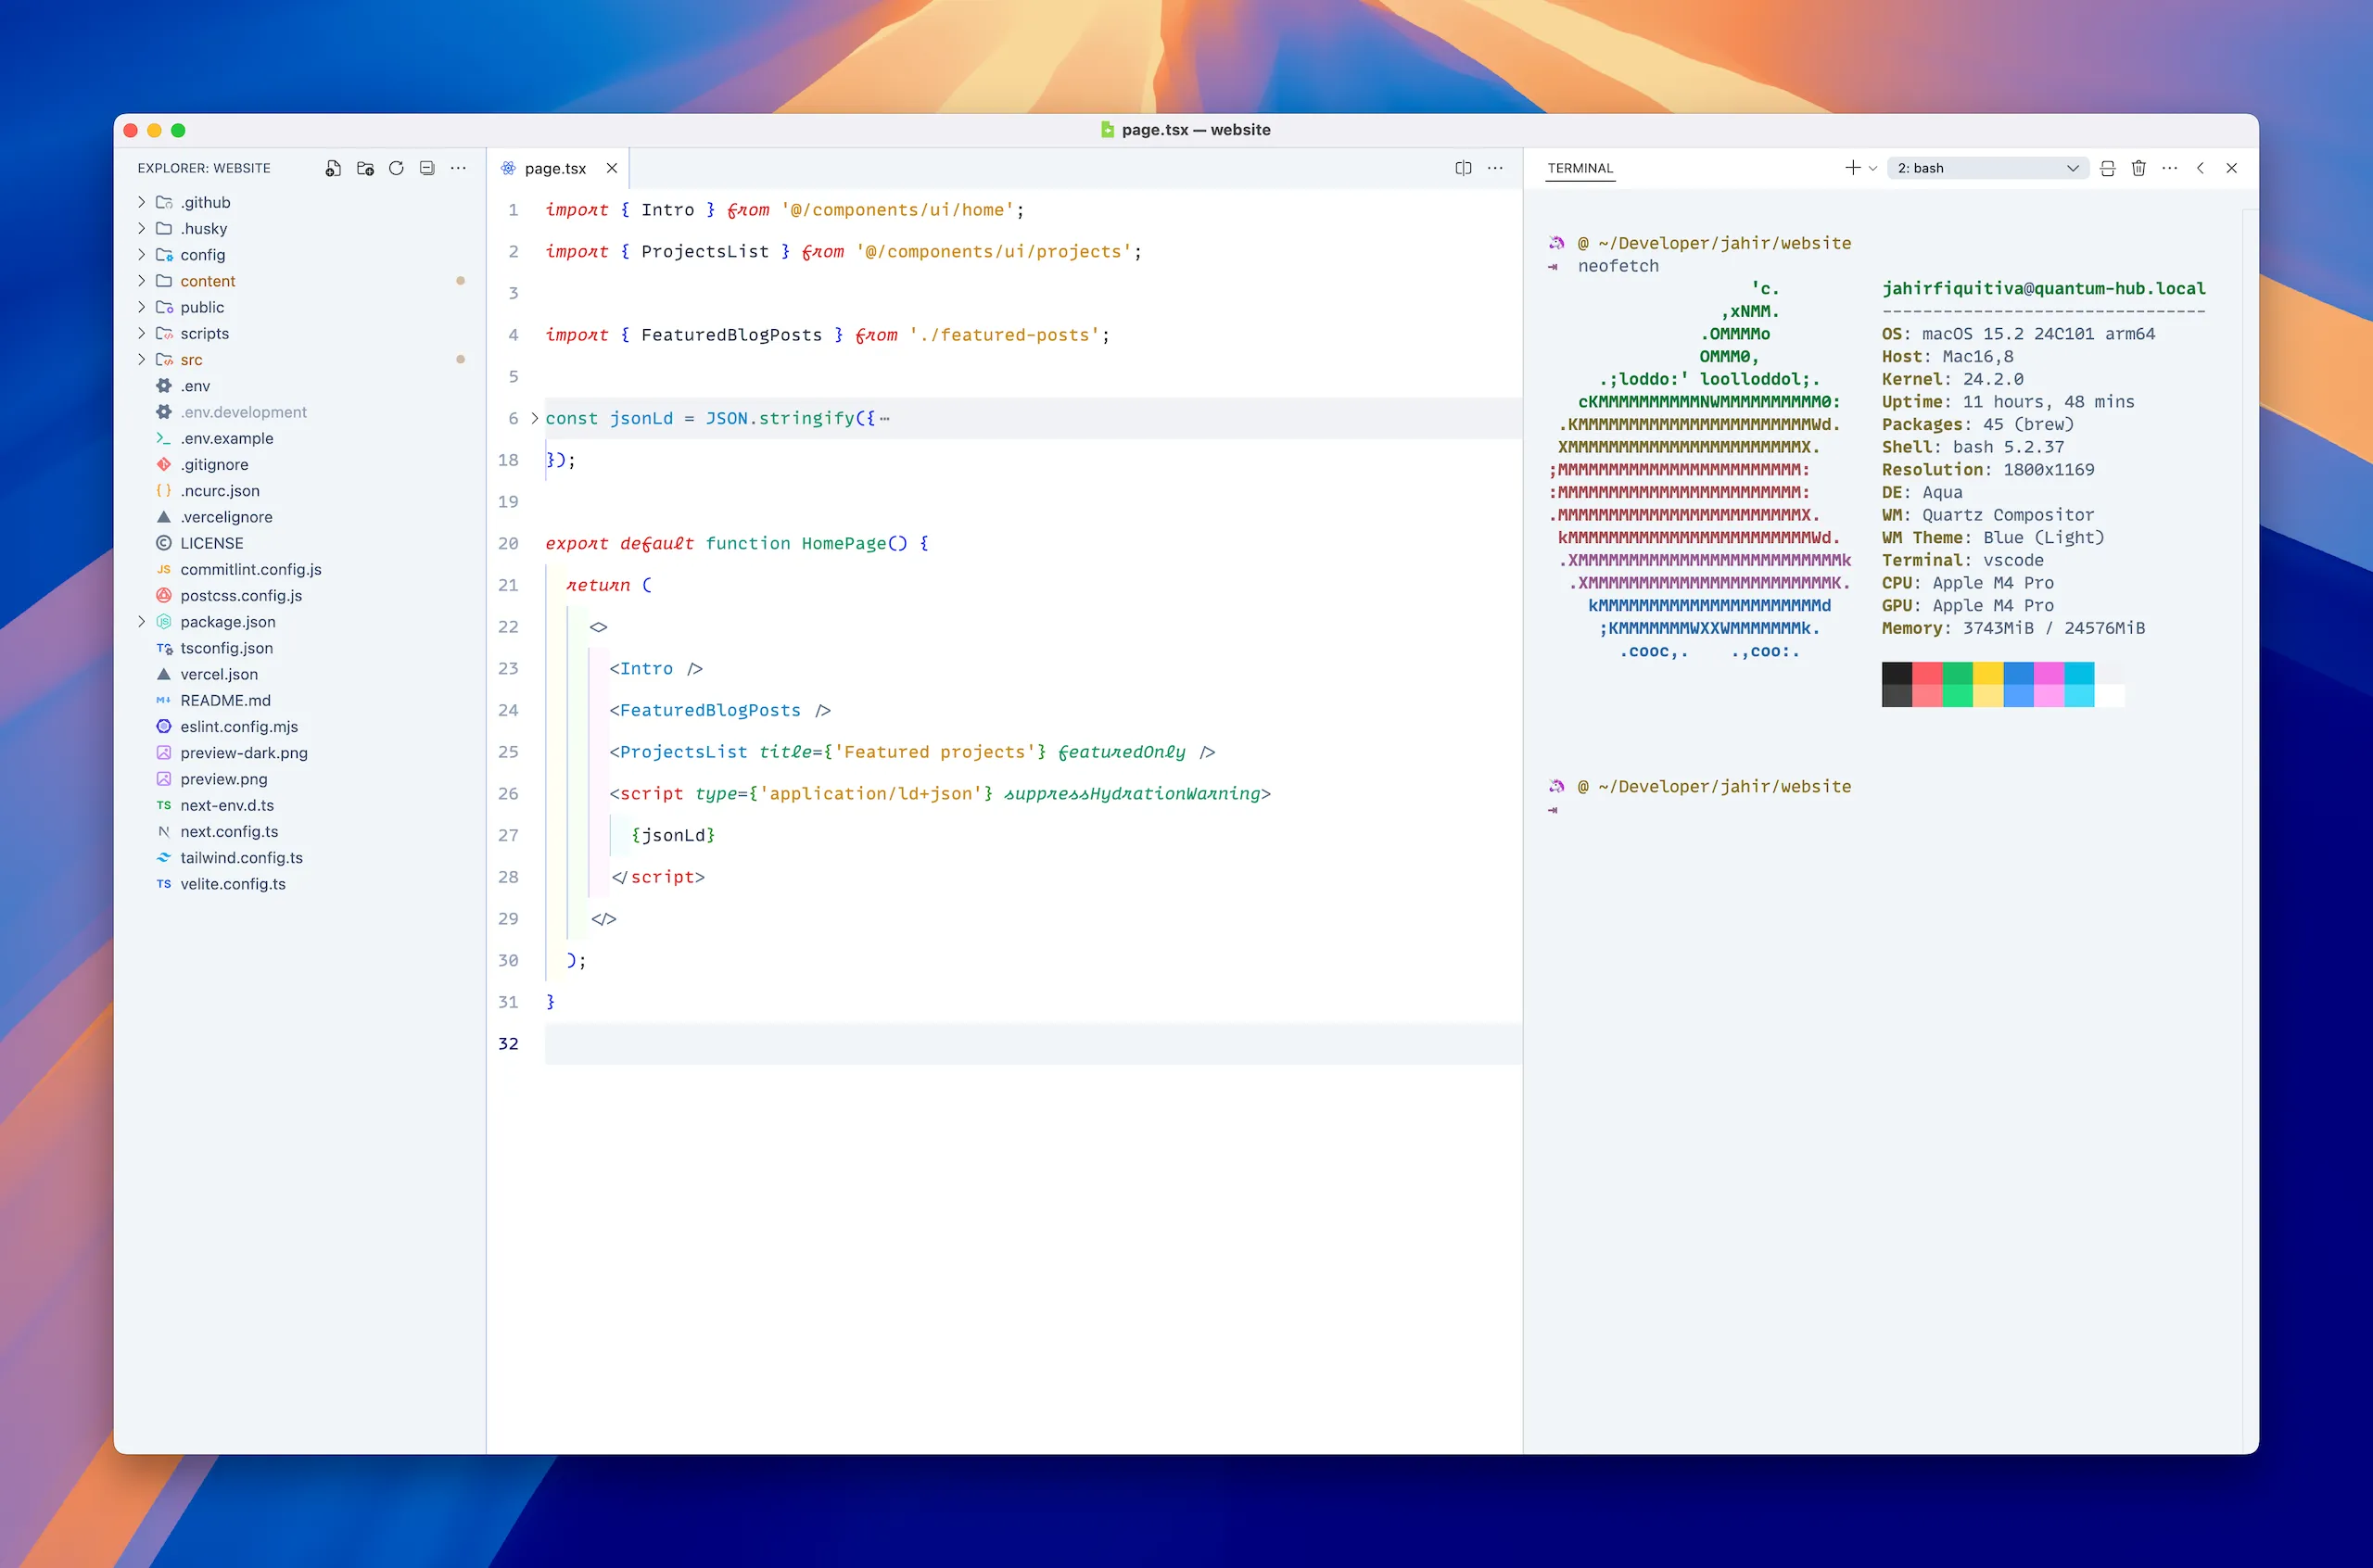
Task: Open the .env file
Action: click(195, 386)
